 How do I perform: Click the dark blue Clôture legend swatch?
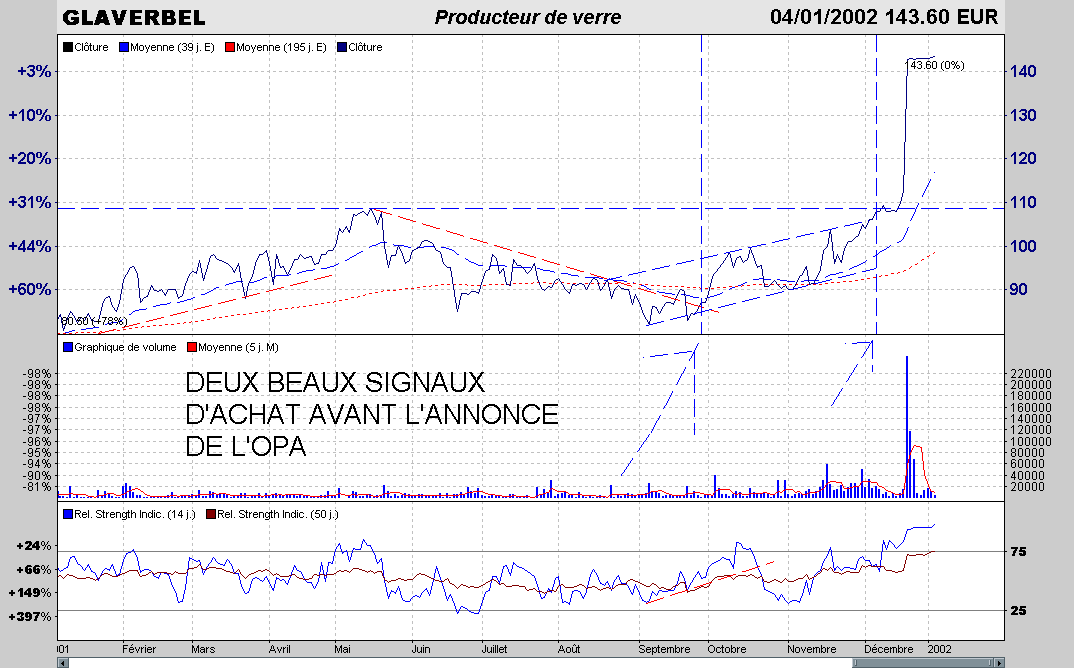[x=342, y=47]
